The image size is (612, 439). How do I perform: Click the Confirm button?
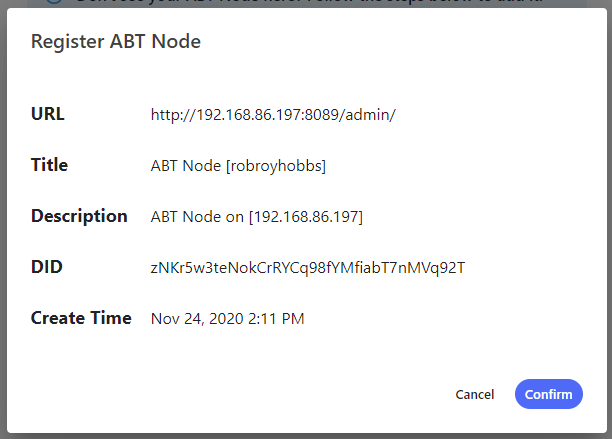(x=549, y=394)
